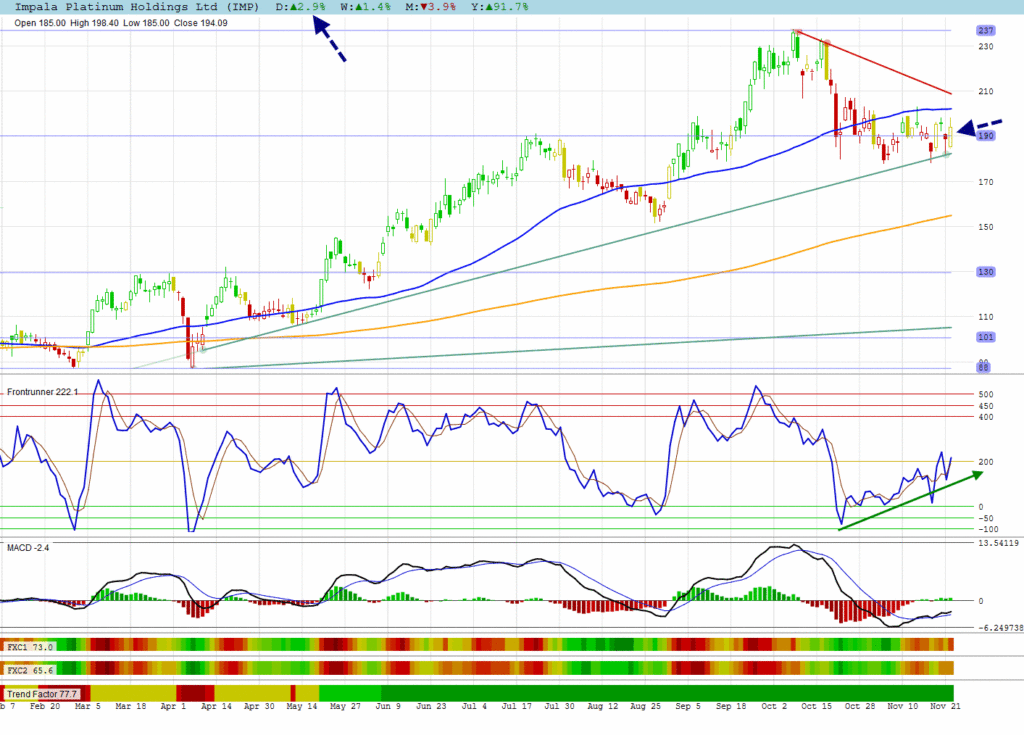Viewport: 1024px width, 735px height.
Task: Select the green rising arrow in Frontrunner panel
Action: coord(908,502)
